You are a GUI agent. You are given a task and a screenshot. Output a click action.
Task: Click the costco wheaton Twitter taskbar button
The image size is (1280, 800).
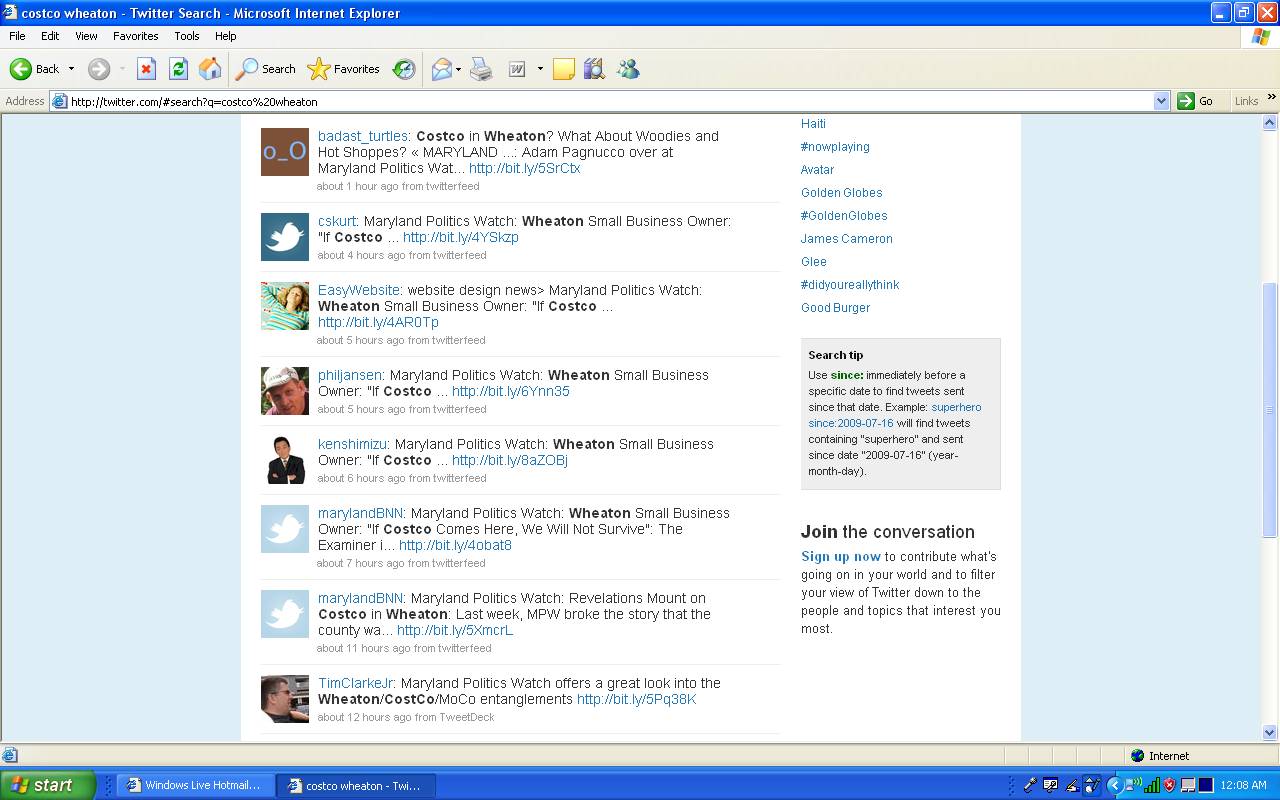(357, 785)
